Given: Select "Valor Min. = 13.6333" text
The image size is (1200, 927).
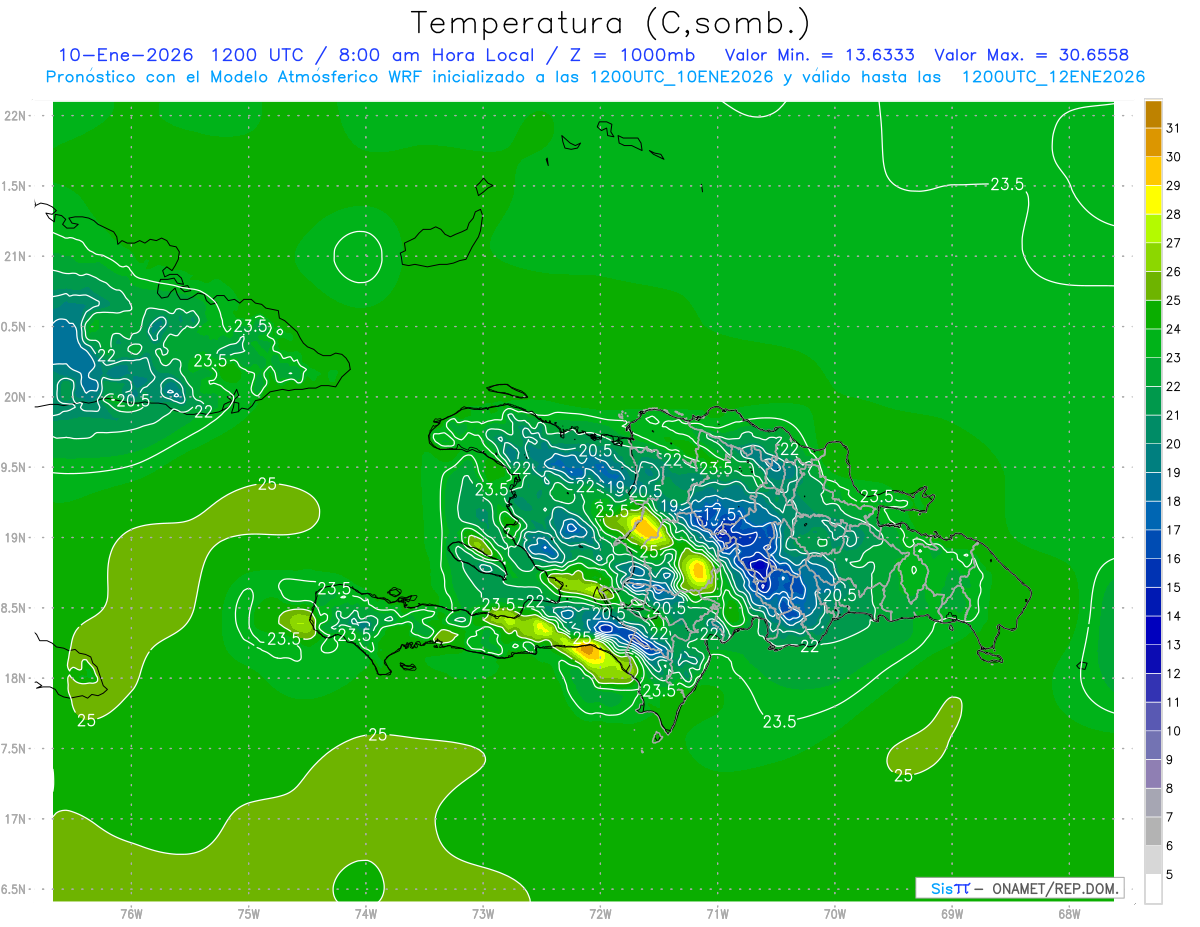Looking at the screenshot, I should (x=819, y=55).
